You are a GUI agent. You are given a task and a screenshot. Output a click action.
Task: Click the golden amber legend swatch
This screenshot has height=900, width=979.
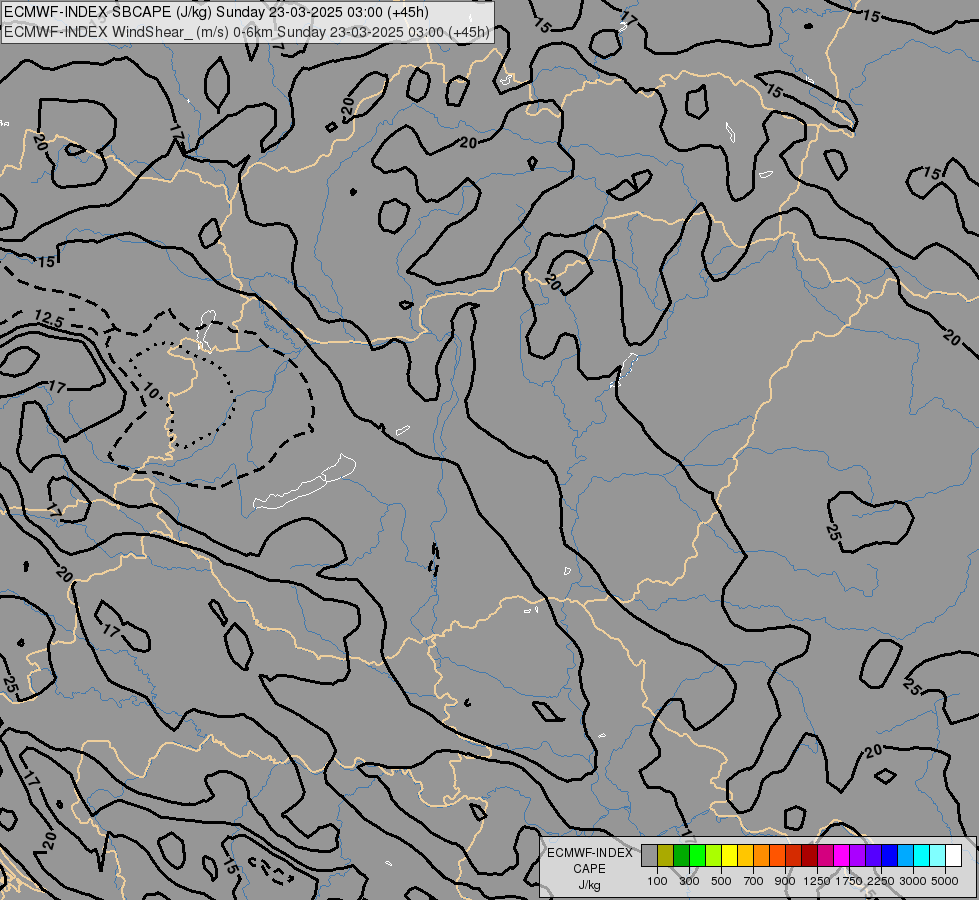(x=745, y=855)
